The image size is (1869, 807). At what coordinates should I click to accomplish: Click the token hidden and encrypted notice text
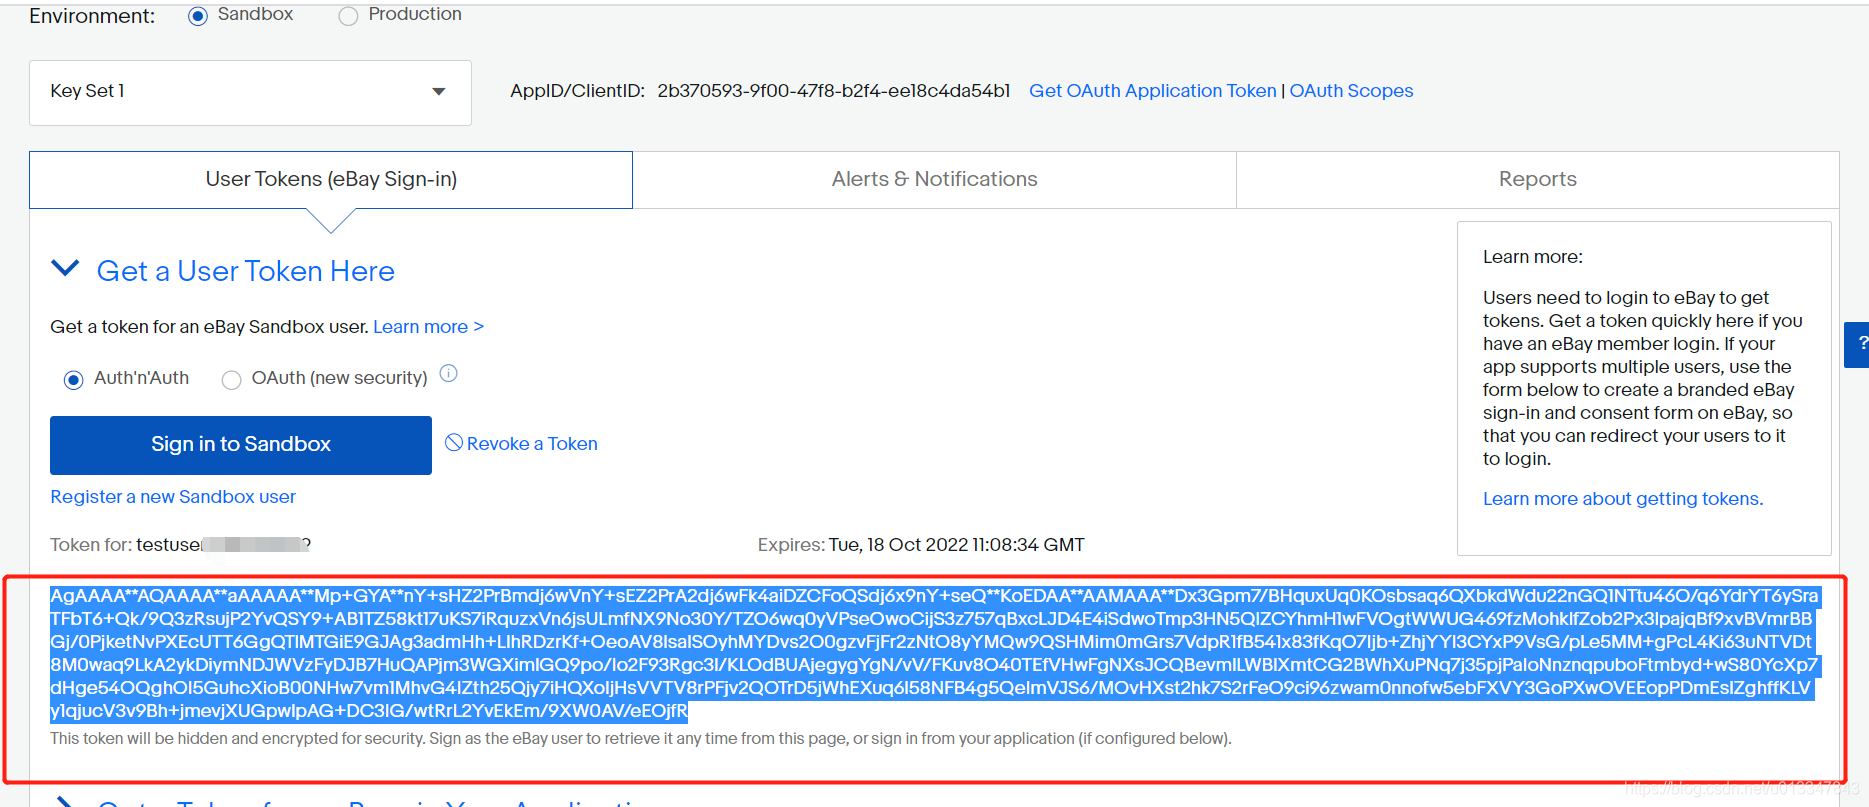pos(641,739)
